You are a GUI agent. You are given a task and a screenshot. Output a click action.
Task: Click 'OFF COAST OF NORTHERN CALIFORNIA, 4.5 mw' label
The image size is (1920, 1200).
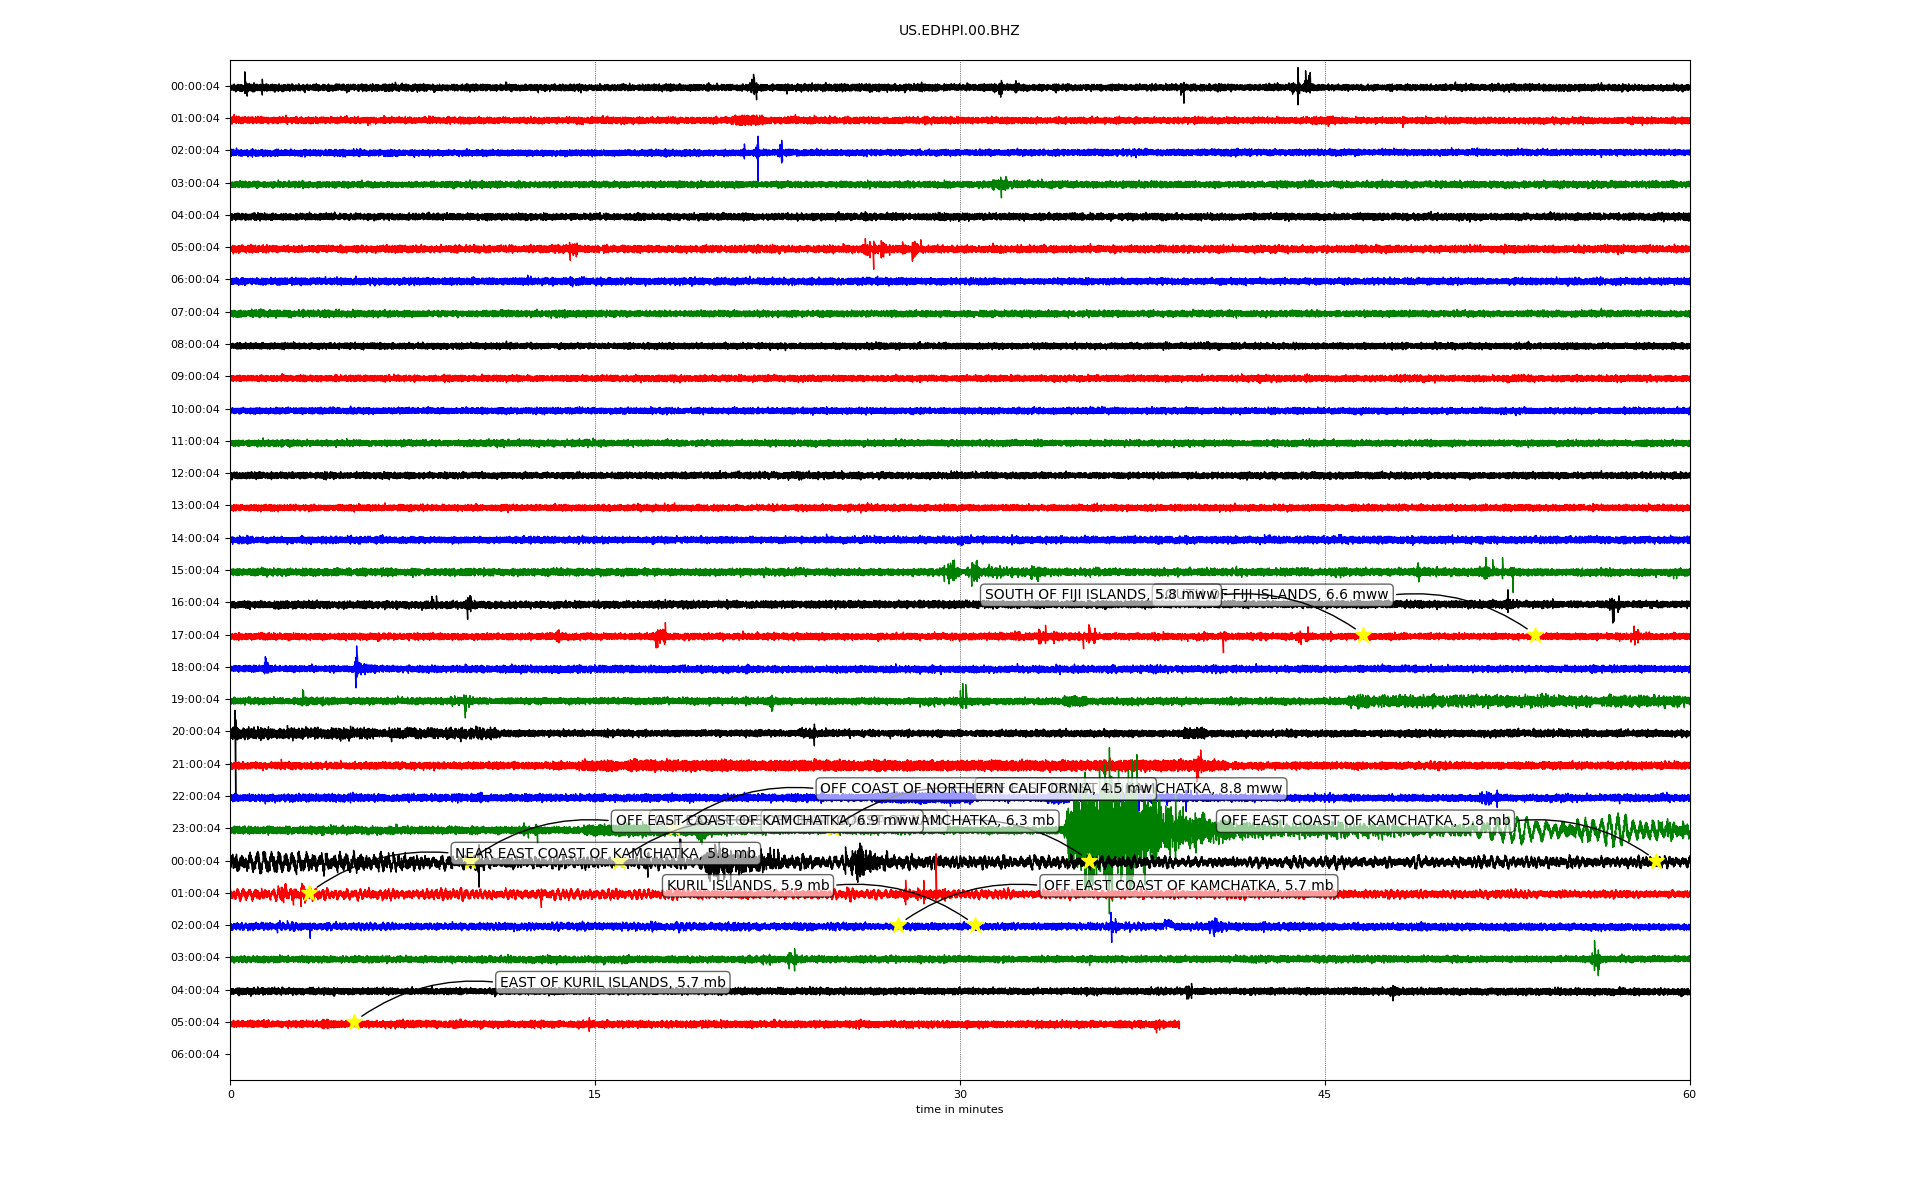pyautogui.click(x=985, y=788)
